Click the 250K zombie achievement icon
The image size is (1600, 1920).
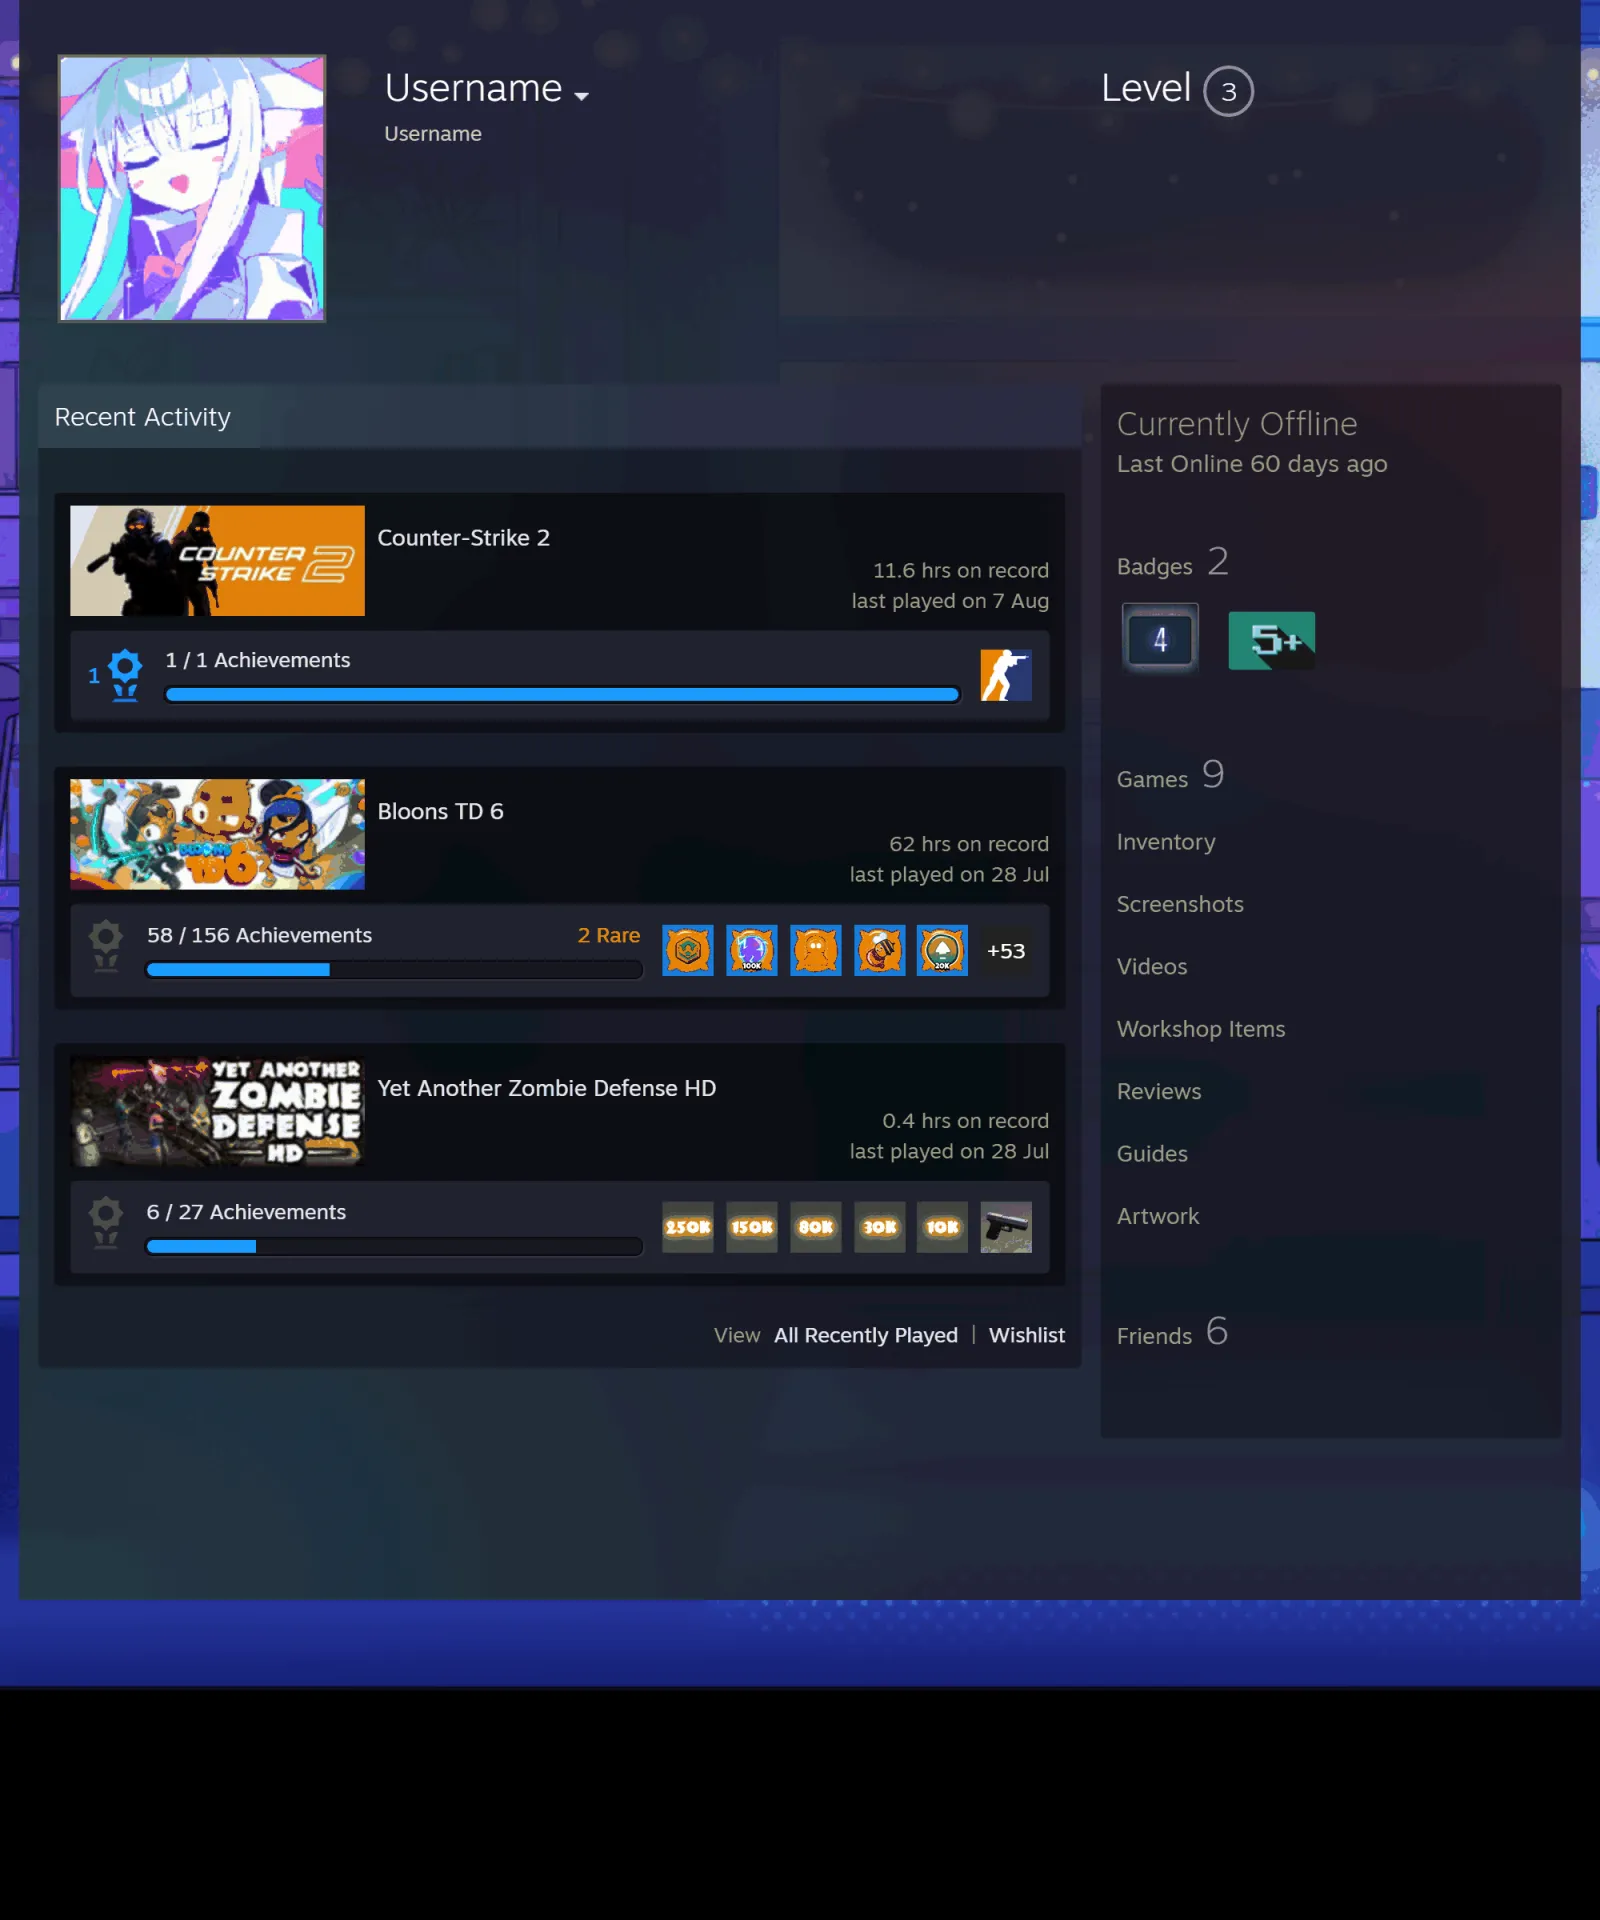click(688, 1227)
